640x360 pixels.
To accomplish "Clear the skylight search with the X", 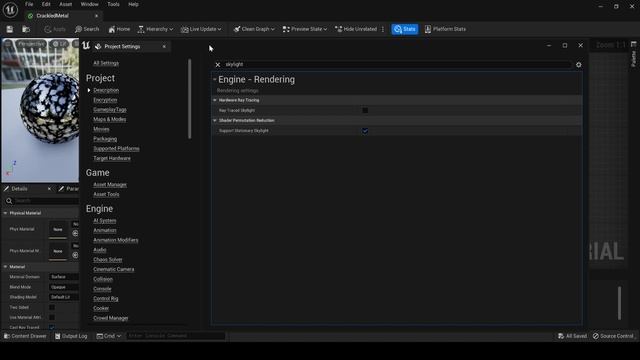I will pyautogui.click(x=218, y=64).
